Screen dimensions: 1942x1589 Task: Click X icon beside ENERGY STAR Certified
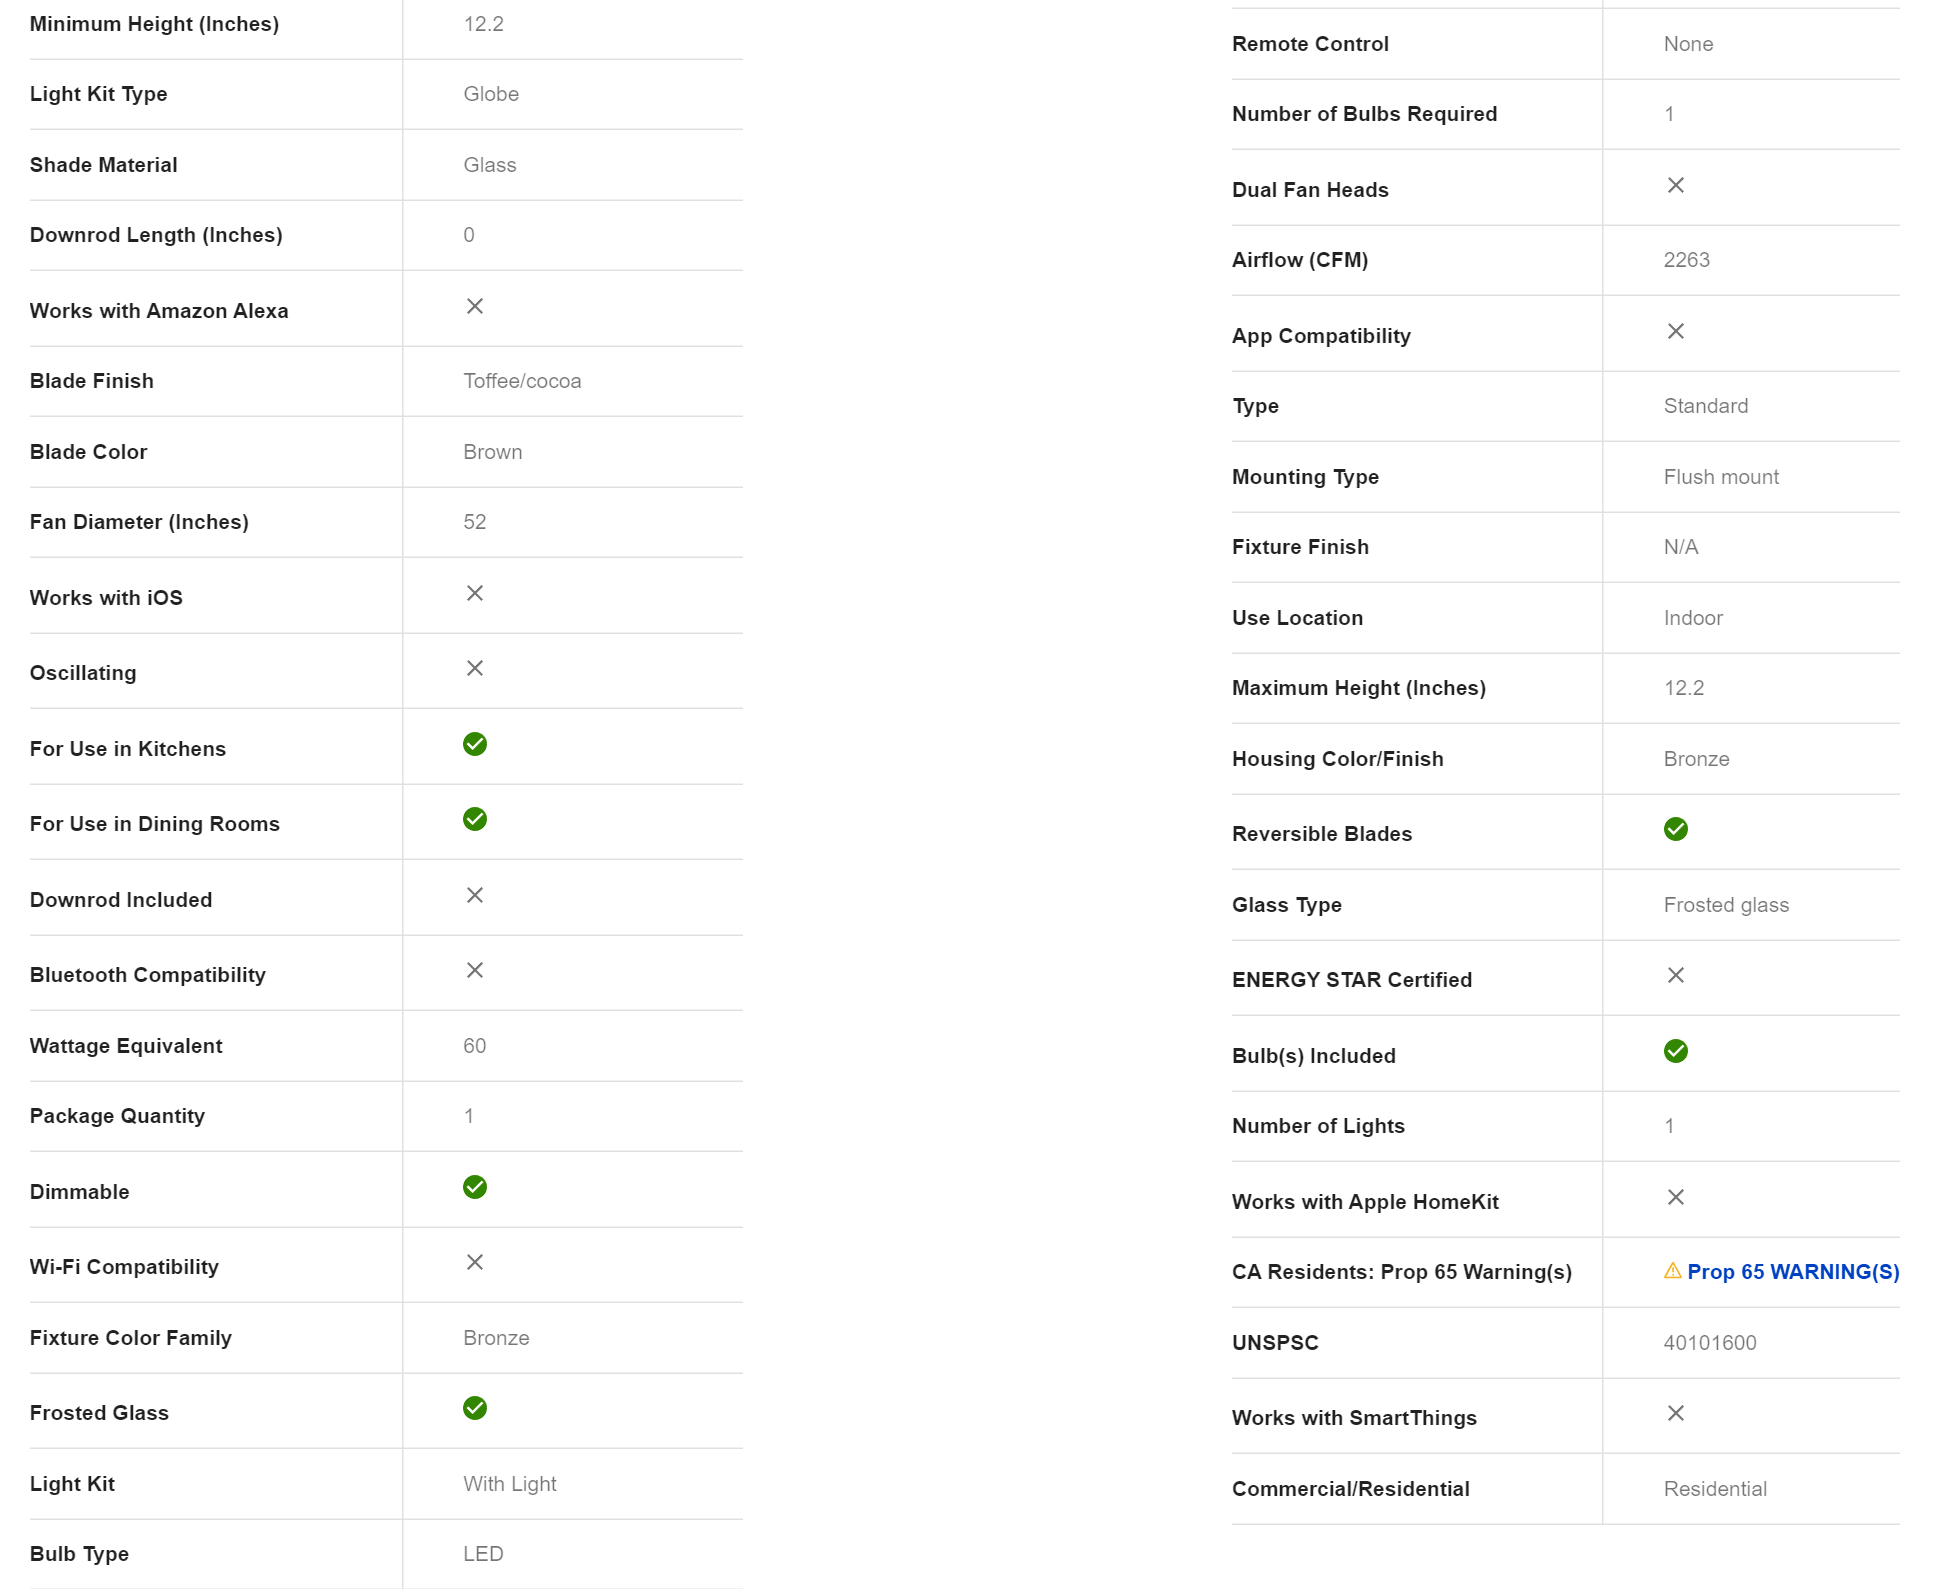pos(1676,975)
